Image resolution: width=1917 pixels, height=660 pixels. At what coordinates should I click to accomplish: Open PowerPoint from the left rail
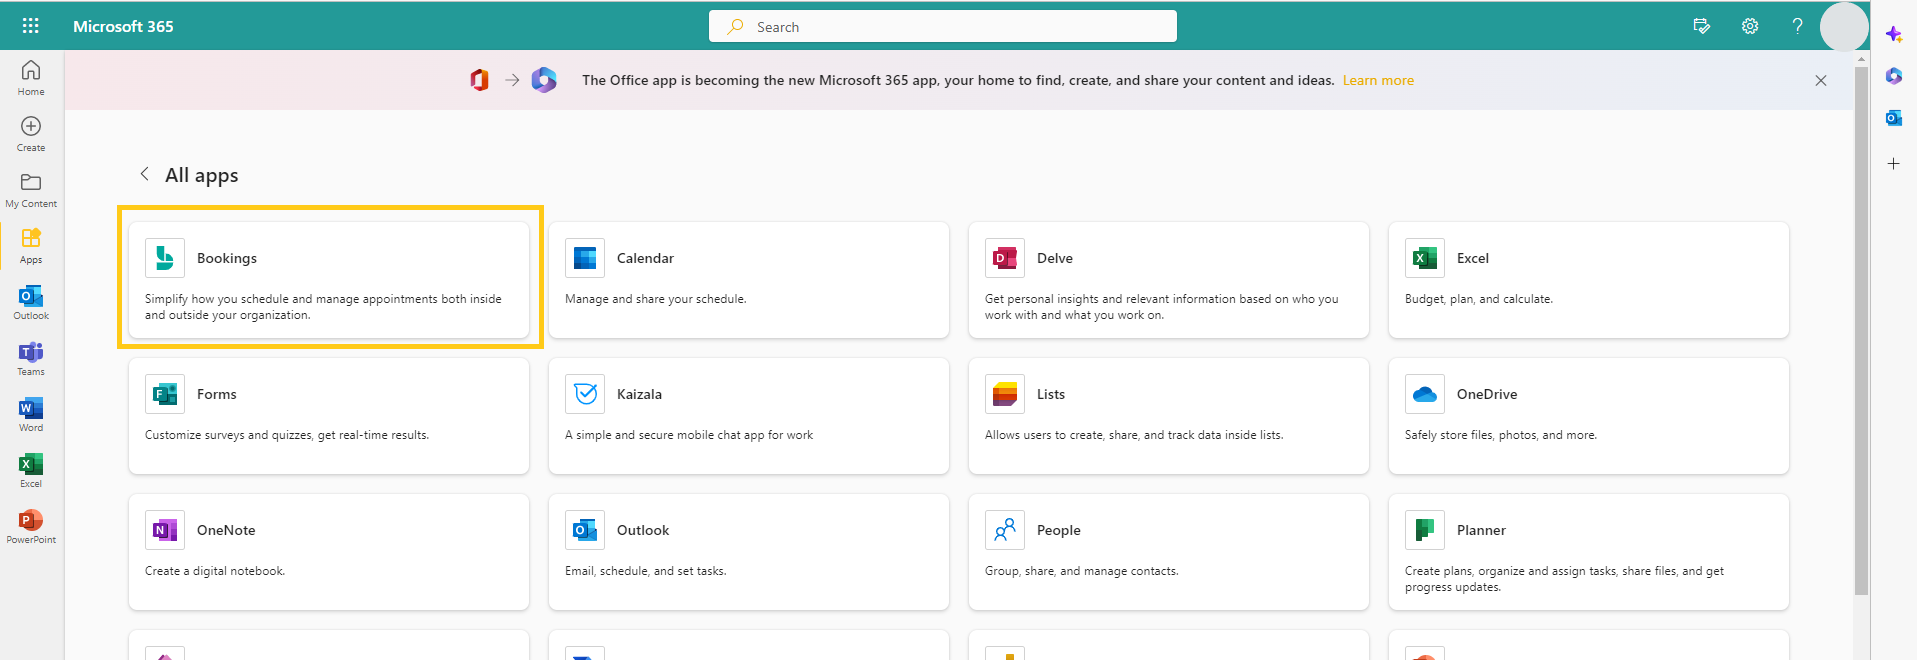click(31, 526)
